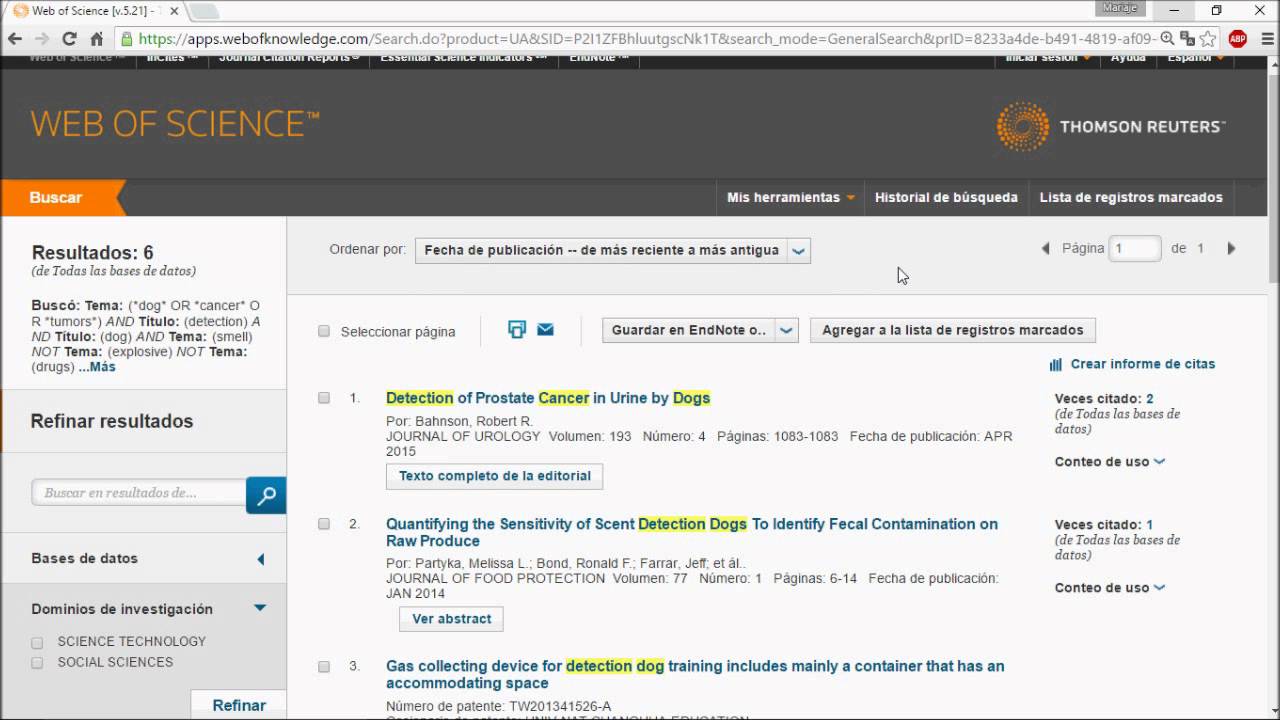
Task: Expand the Guardar en EndNote dropdown arrow
Action: pyautogui.click(x=787, y=330)
